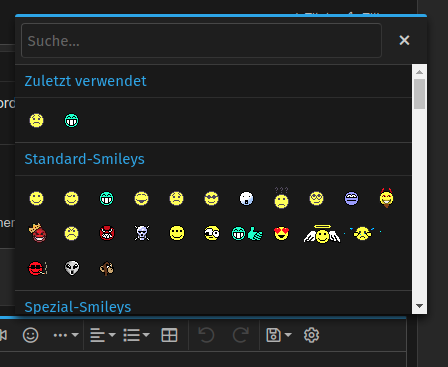Select the red devil-horned smiley
This screenshot has width=448, height=367.
(x=386, y=198)
